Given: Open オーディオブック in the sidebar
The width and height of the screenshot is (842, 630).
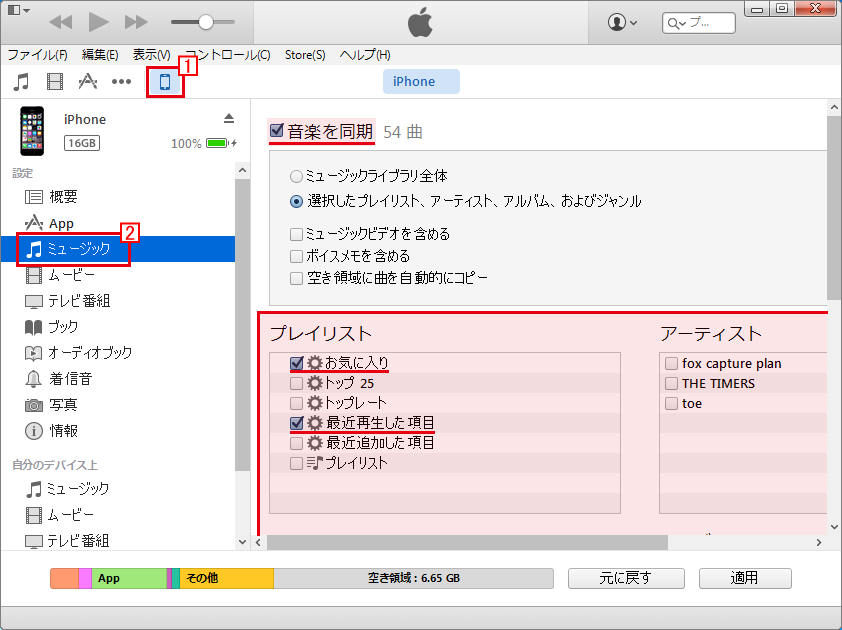Looking at the screenshot, I should click(x=118, y=353).
